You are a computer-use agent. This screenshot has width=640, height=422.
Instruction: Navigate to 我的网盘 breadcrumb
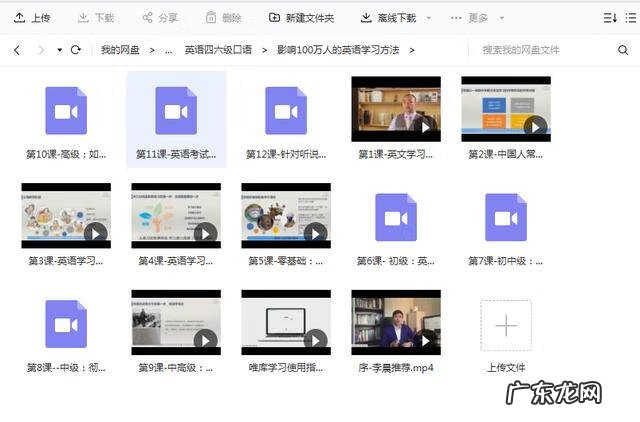120,50
